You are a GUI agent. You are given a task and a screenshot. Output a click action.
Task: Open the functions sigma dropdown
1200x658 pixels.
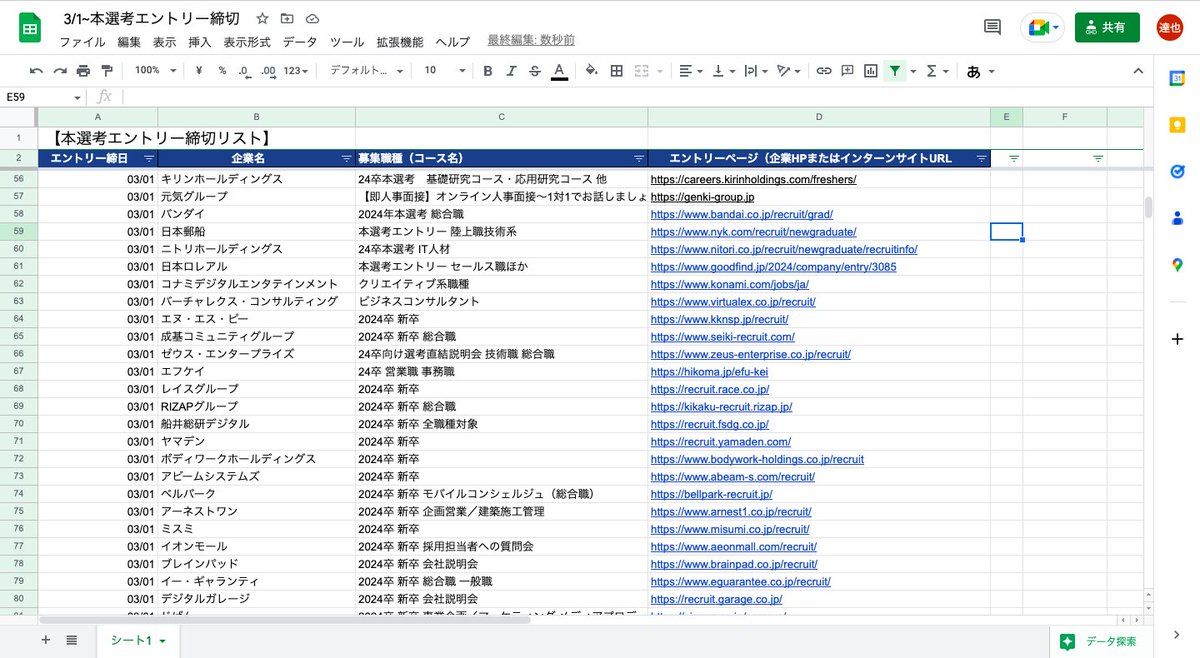click(x=937, y=71)
